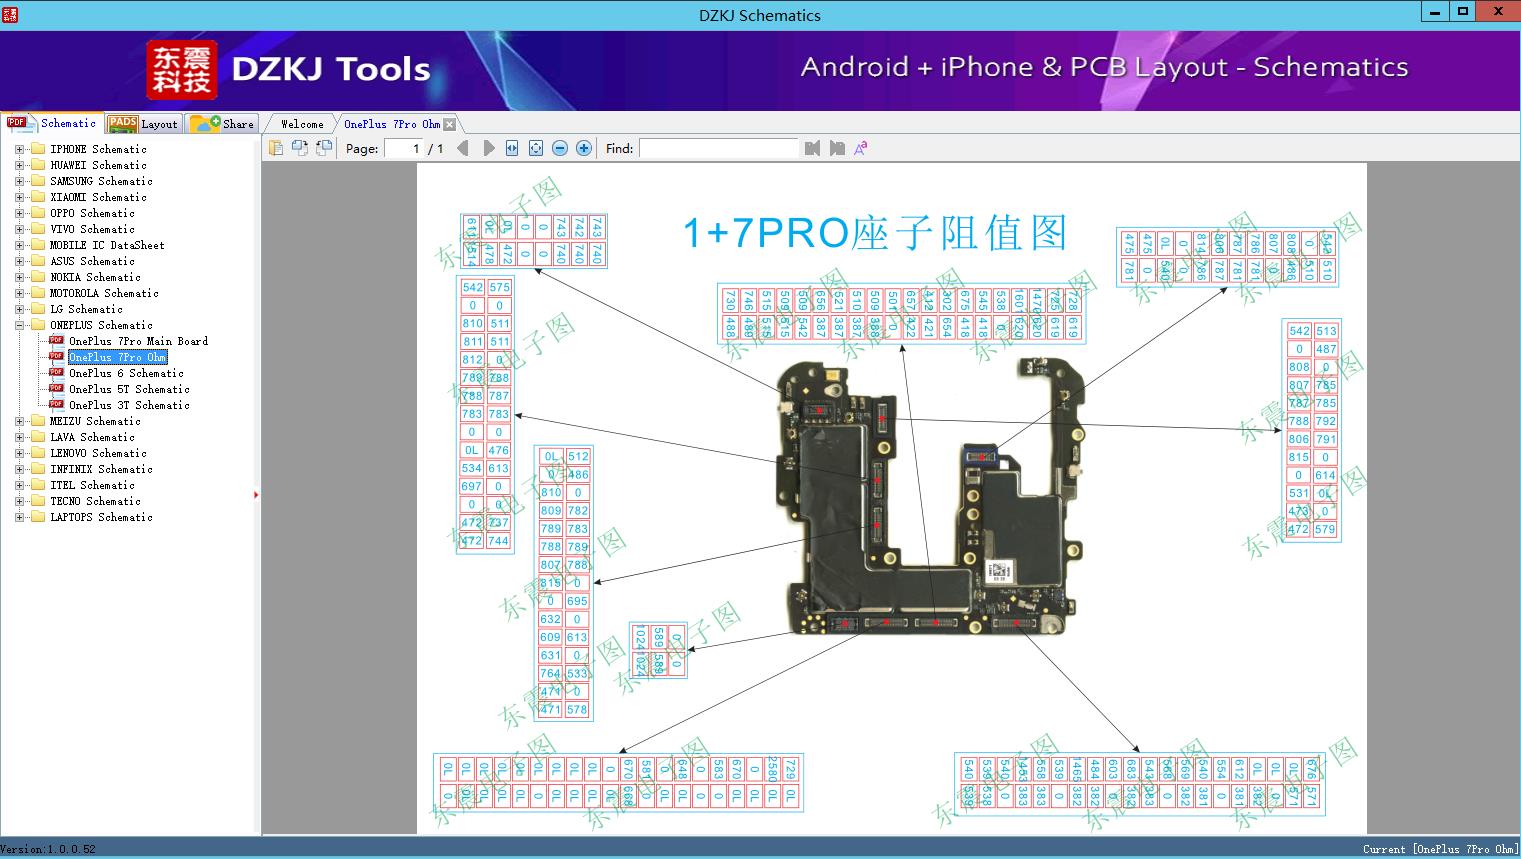
Task: Zoom in with the plus icon
Action: coord(584,148)
